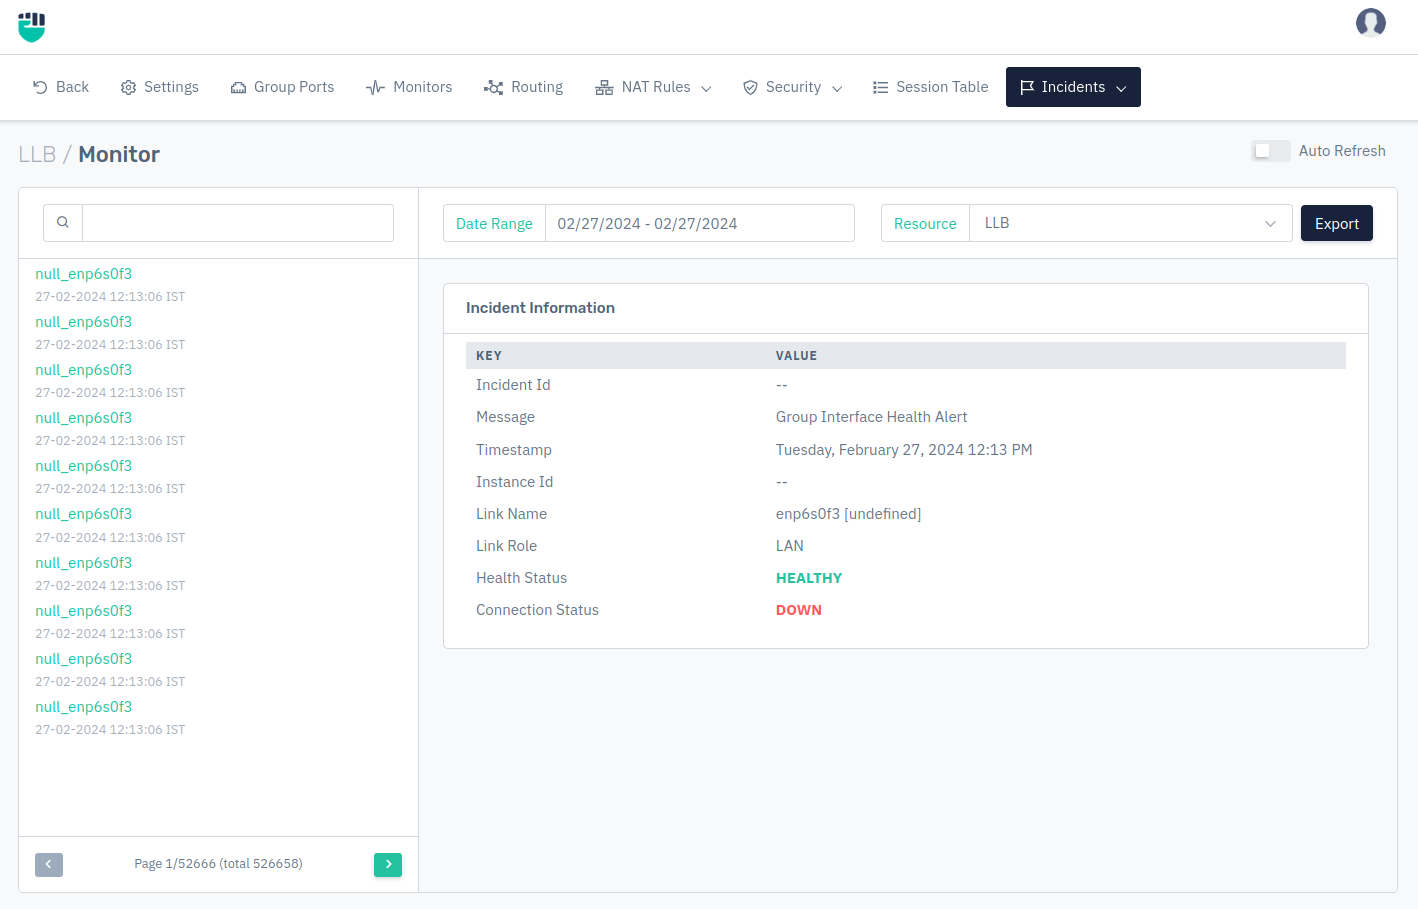Click the Incidents flag icon

point(1027,88)
